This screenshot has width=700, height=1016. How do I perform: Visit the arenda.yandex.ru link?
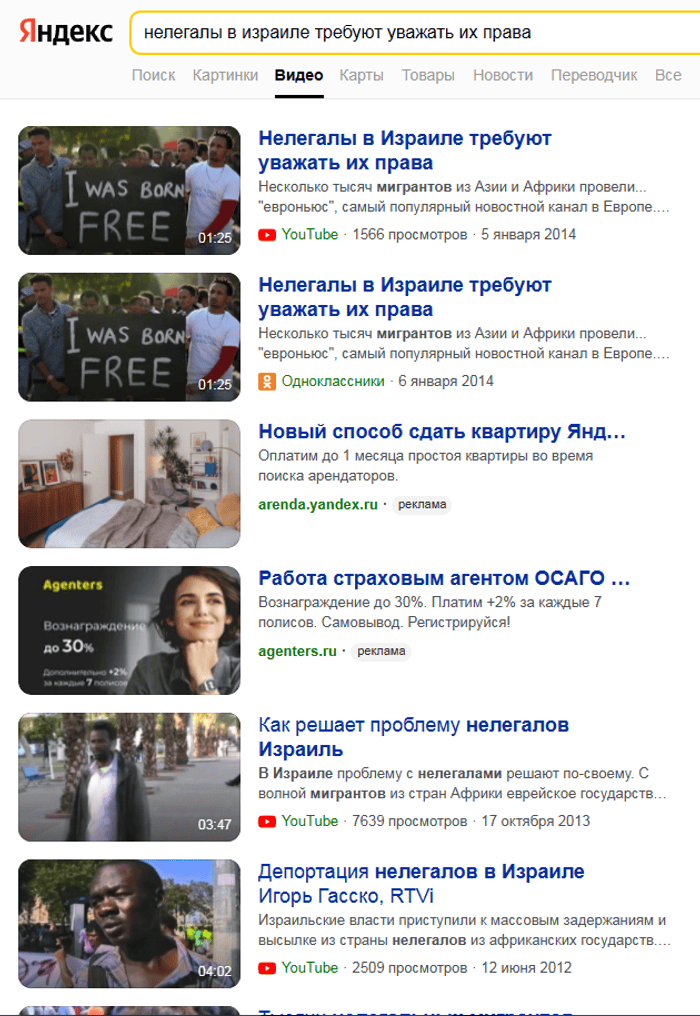click(318, 504)
